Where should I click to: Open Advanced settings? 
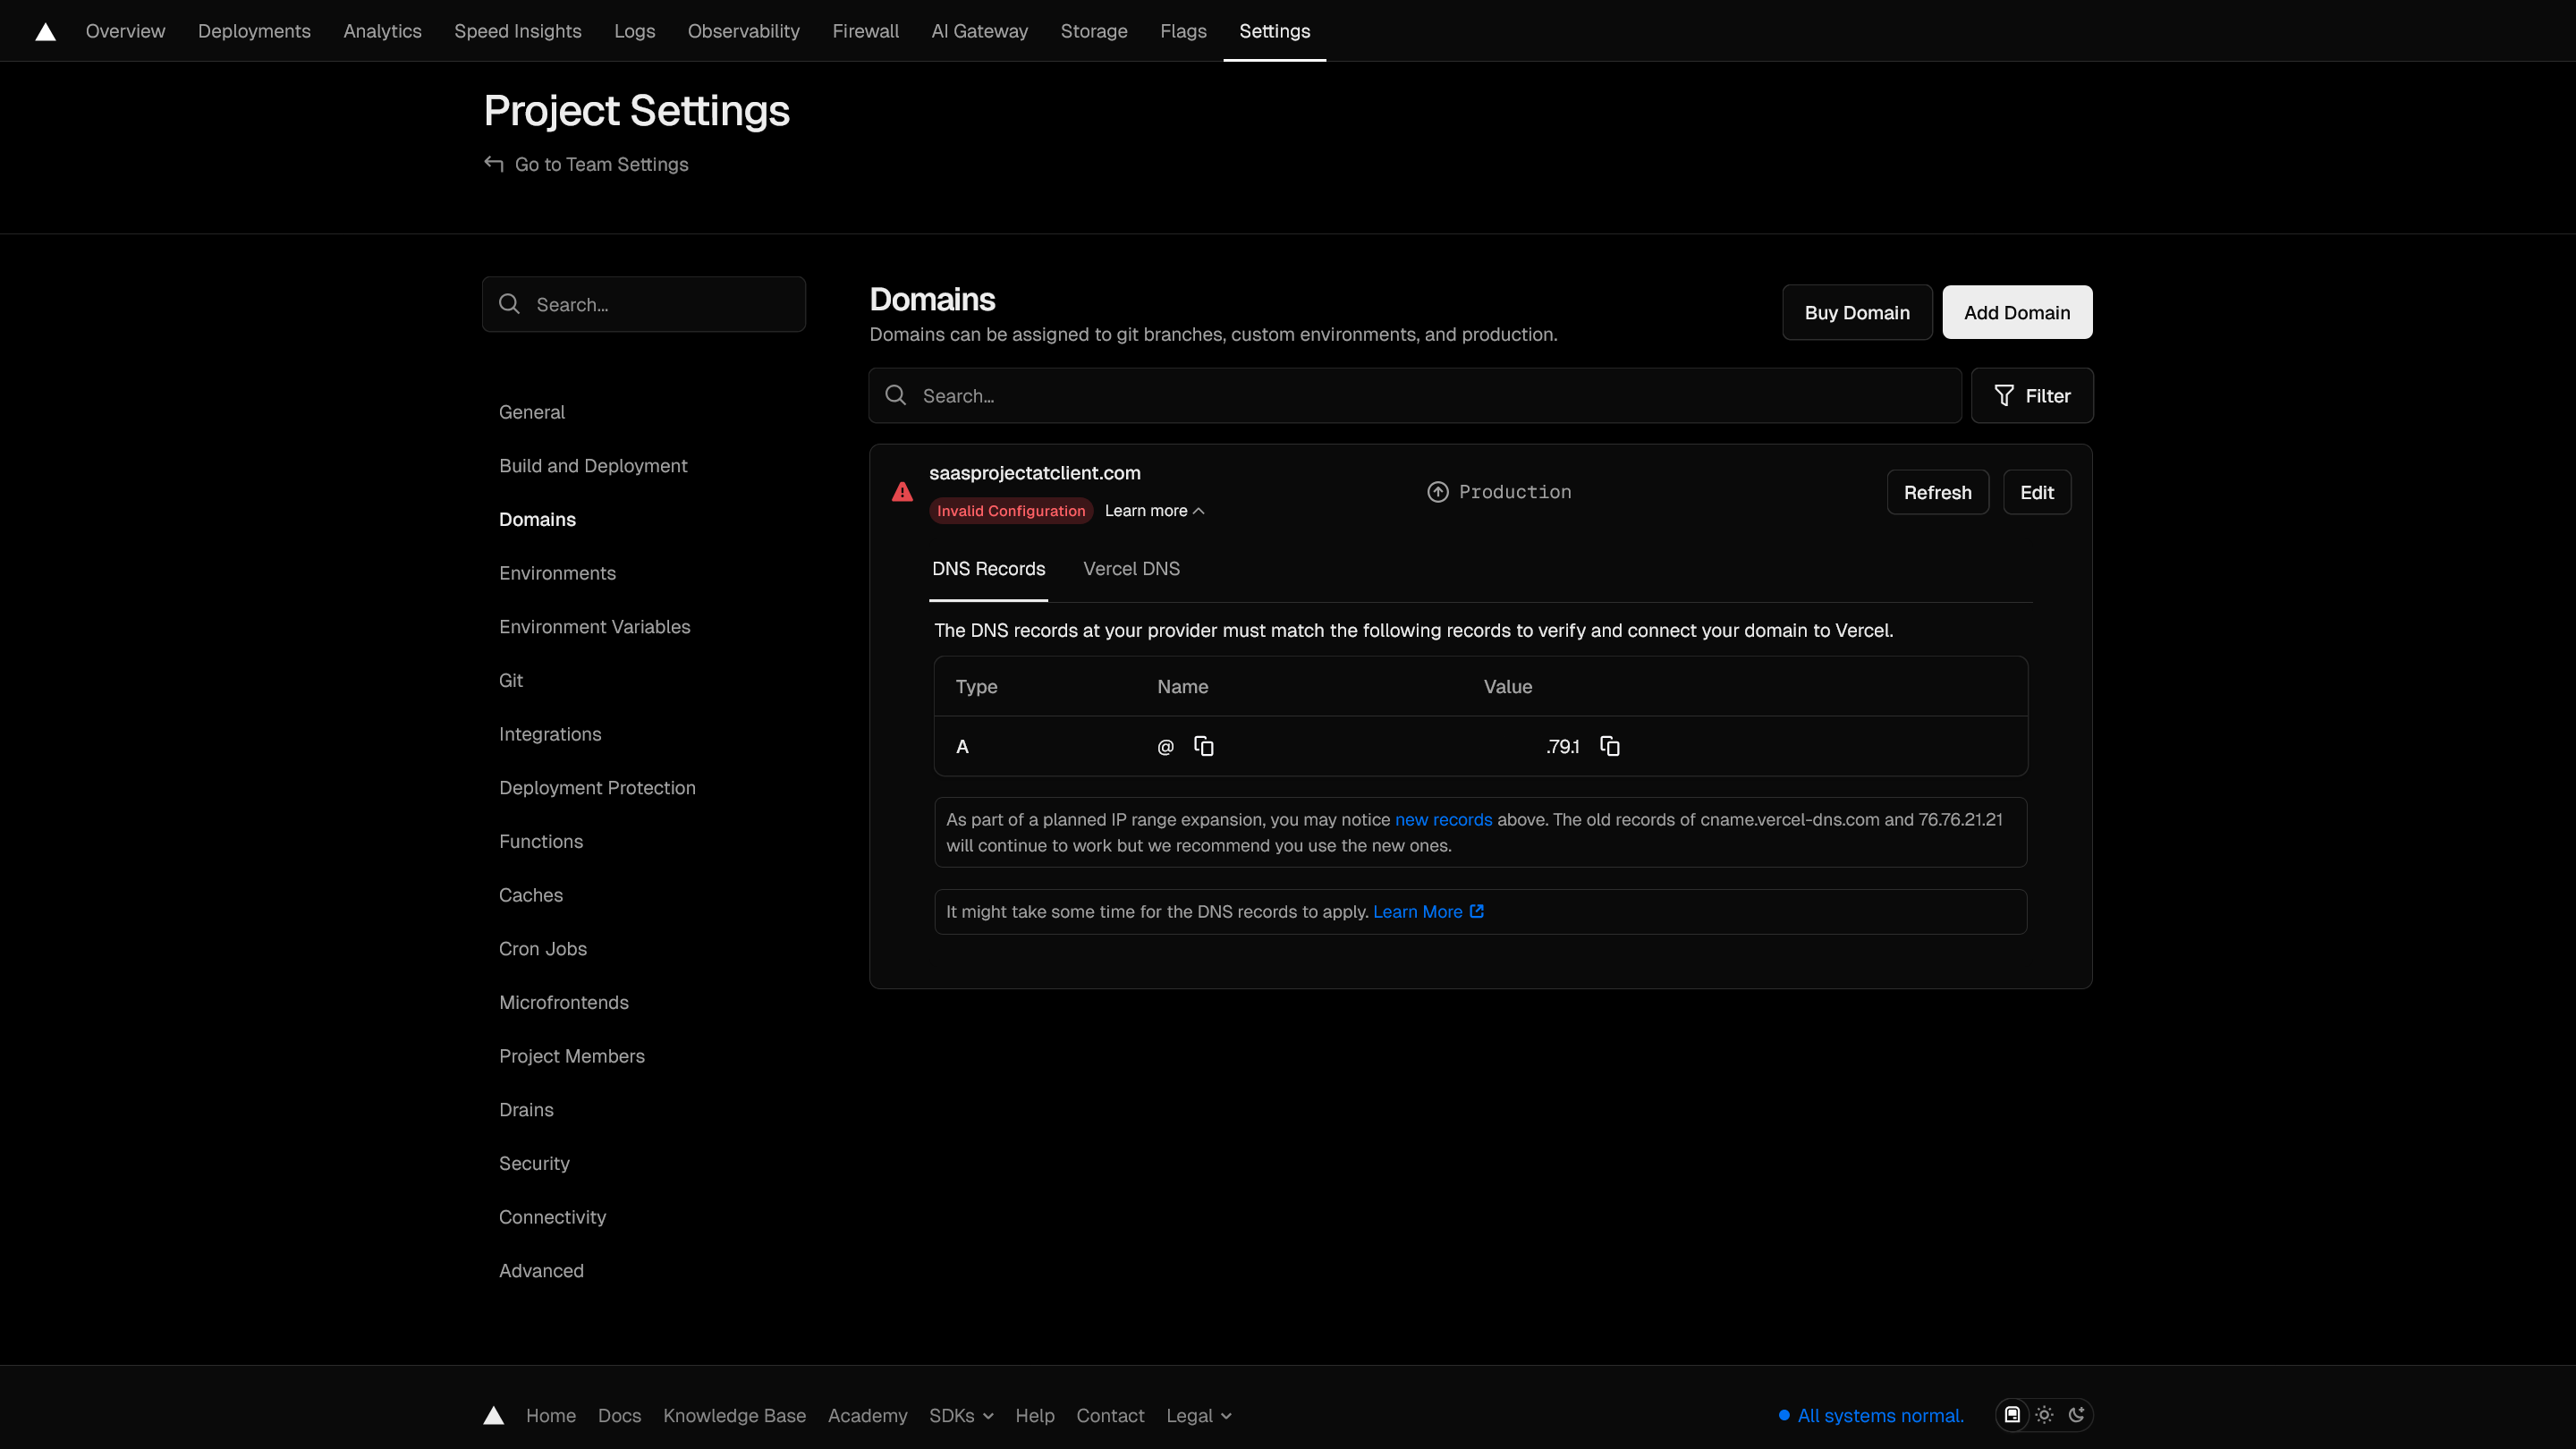point(541,1271)
